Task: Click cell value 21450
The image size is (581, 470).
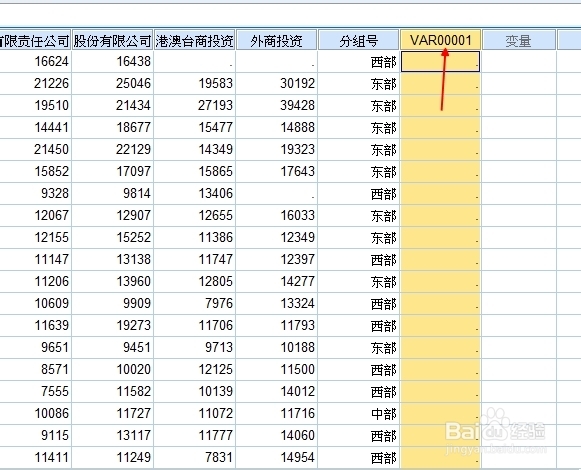Action: click(52, 149)
